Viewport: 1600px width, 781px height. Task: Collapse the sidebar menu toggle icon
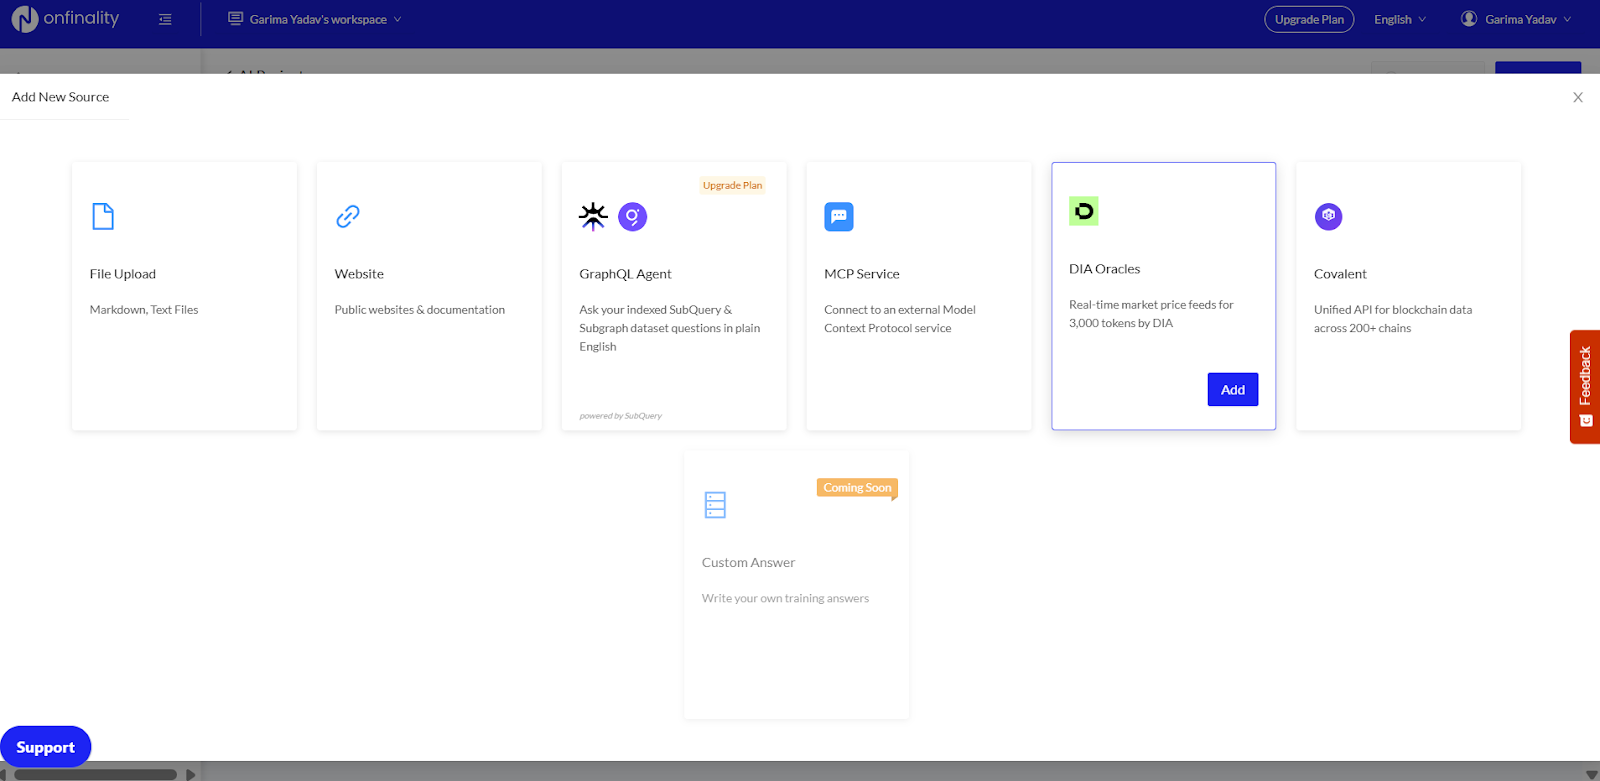pos(165,19)
